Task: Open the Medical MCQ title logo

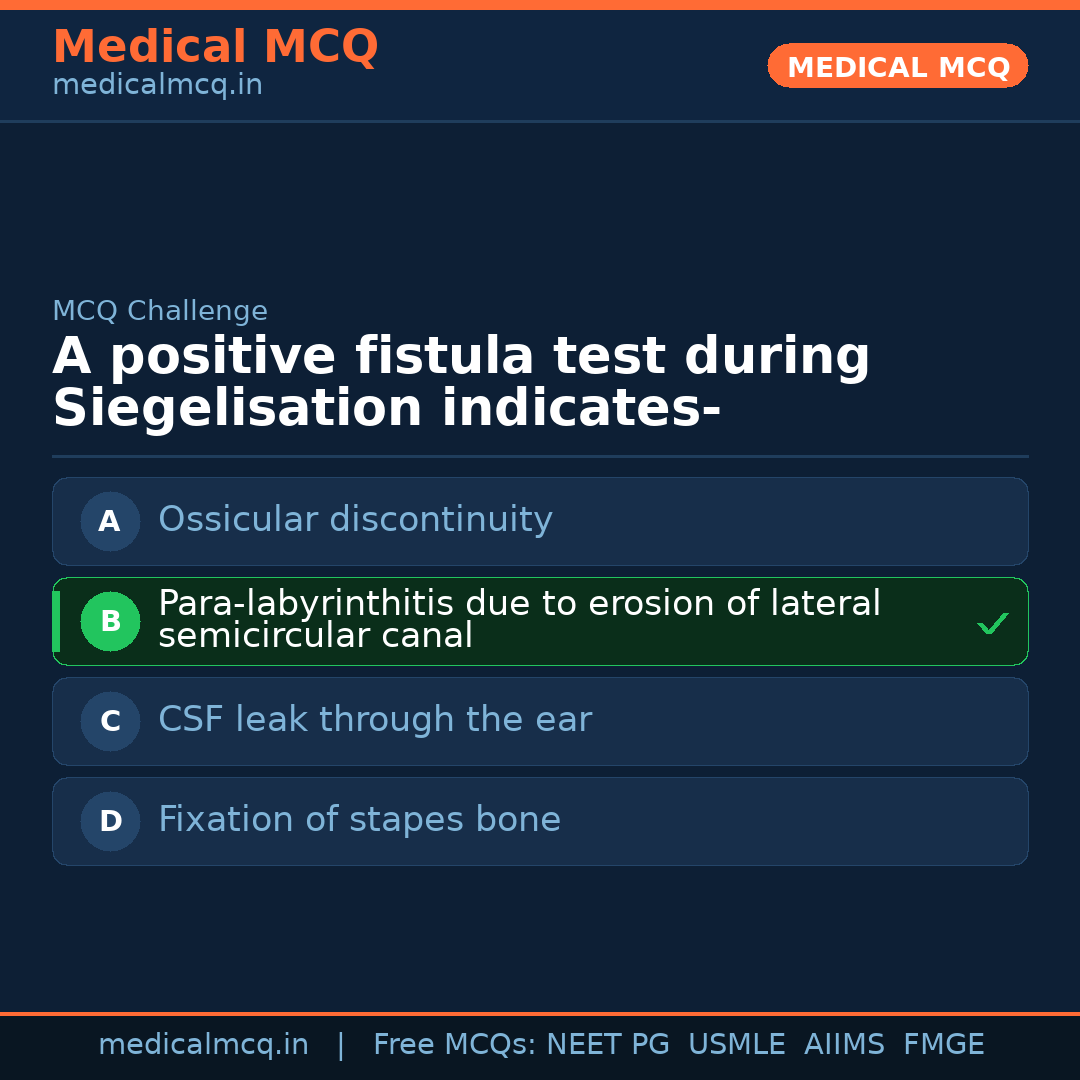Action: click(x=215, y=47)
